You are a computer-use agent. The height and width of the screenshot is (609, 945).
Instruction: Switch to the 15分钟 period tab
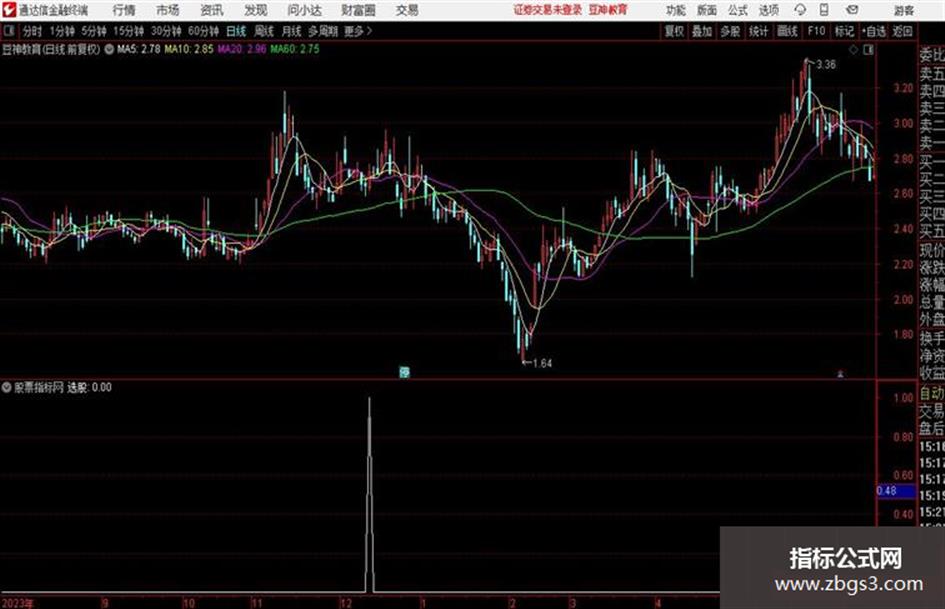tap(128, 31)
